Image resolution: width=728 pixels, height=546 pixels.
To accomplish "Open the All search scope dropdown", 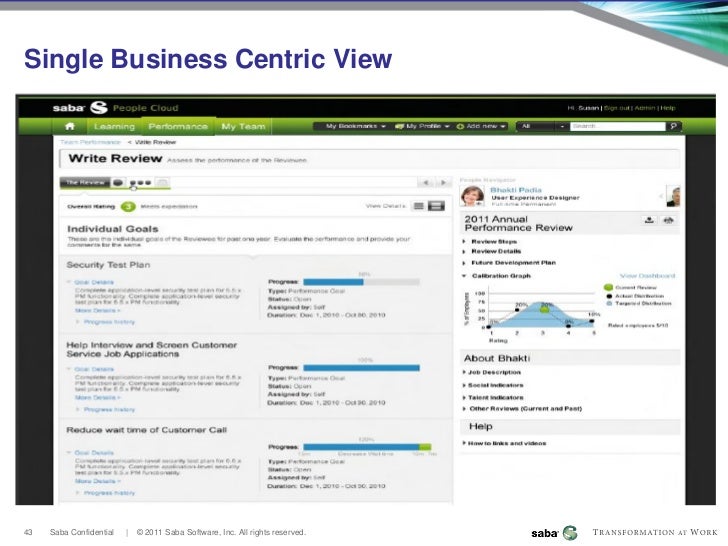I will 542,126.
